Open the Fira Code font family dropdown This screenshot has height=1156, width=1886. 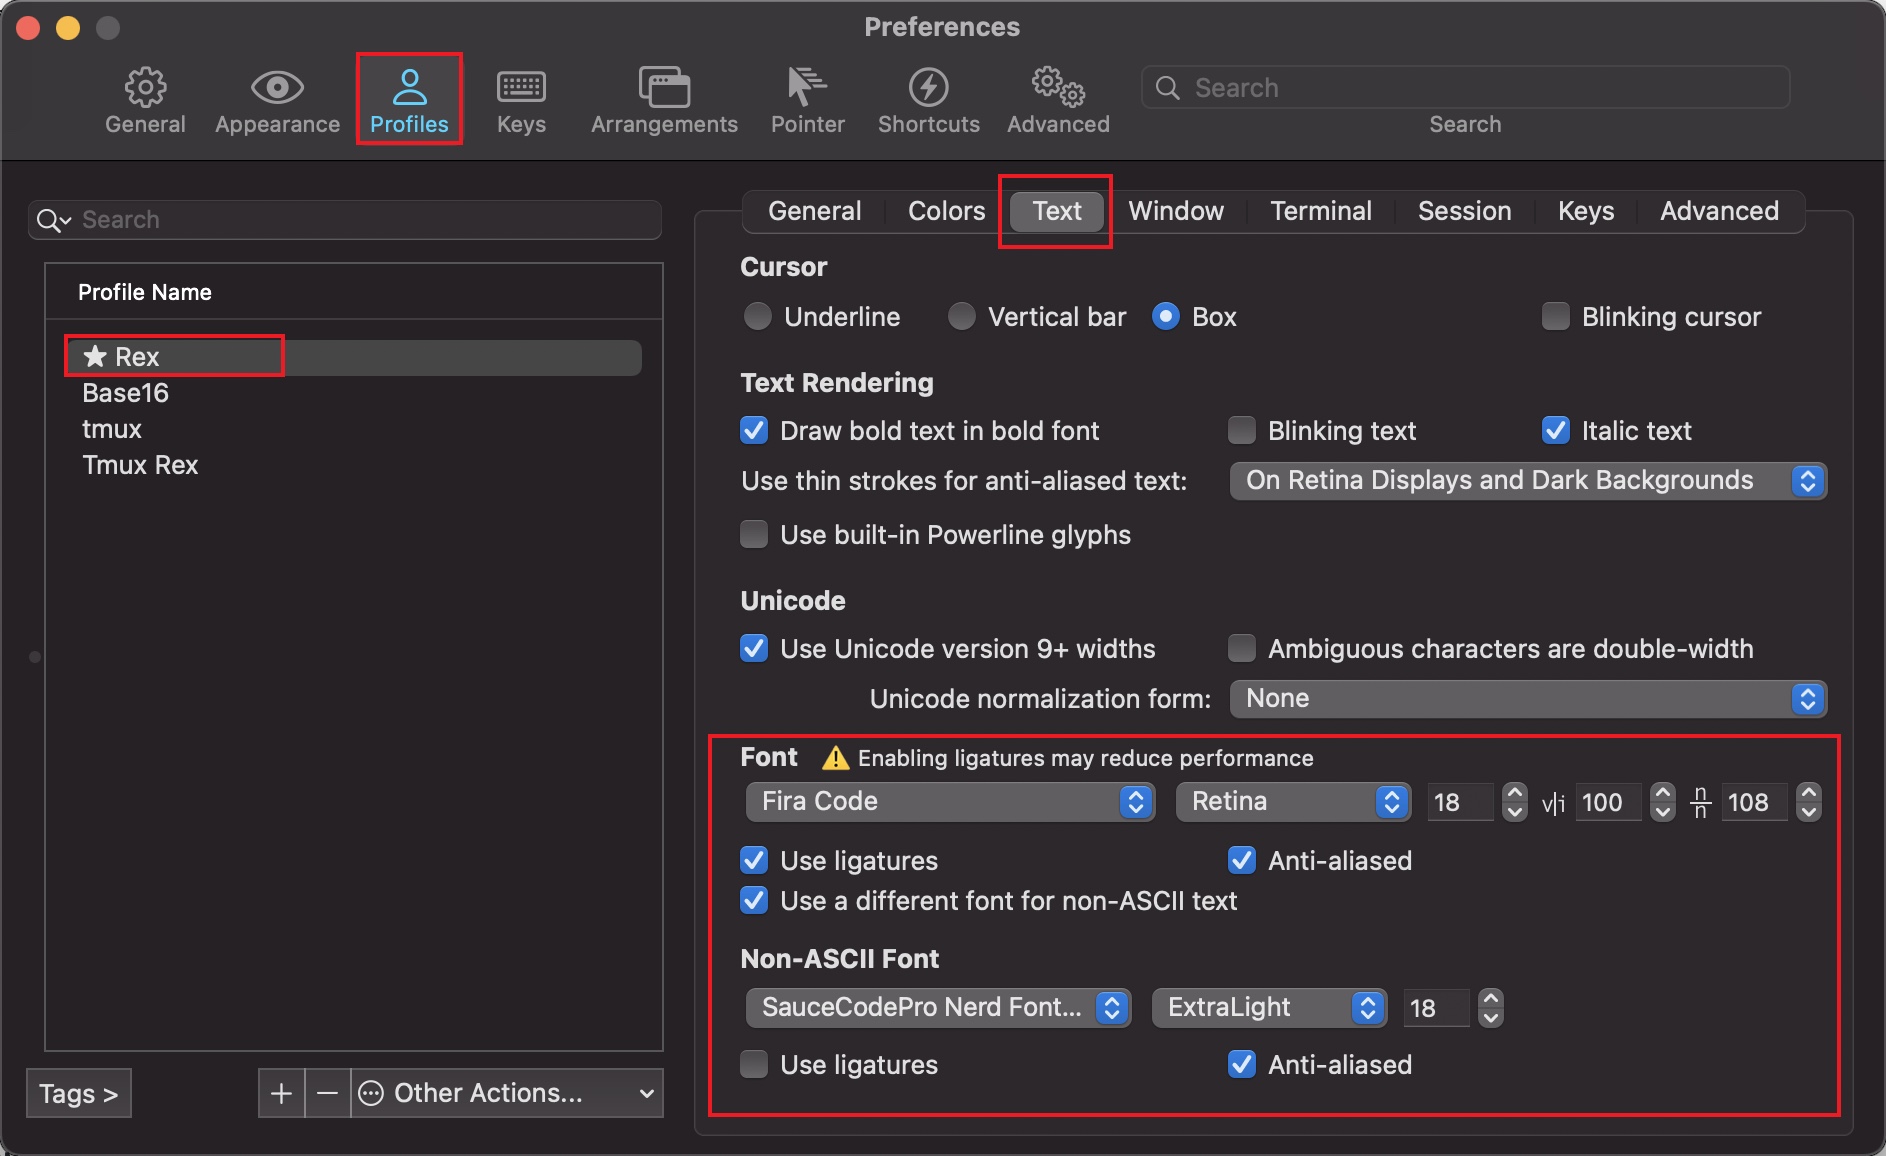click(950, 802)
